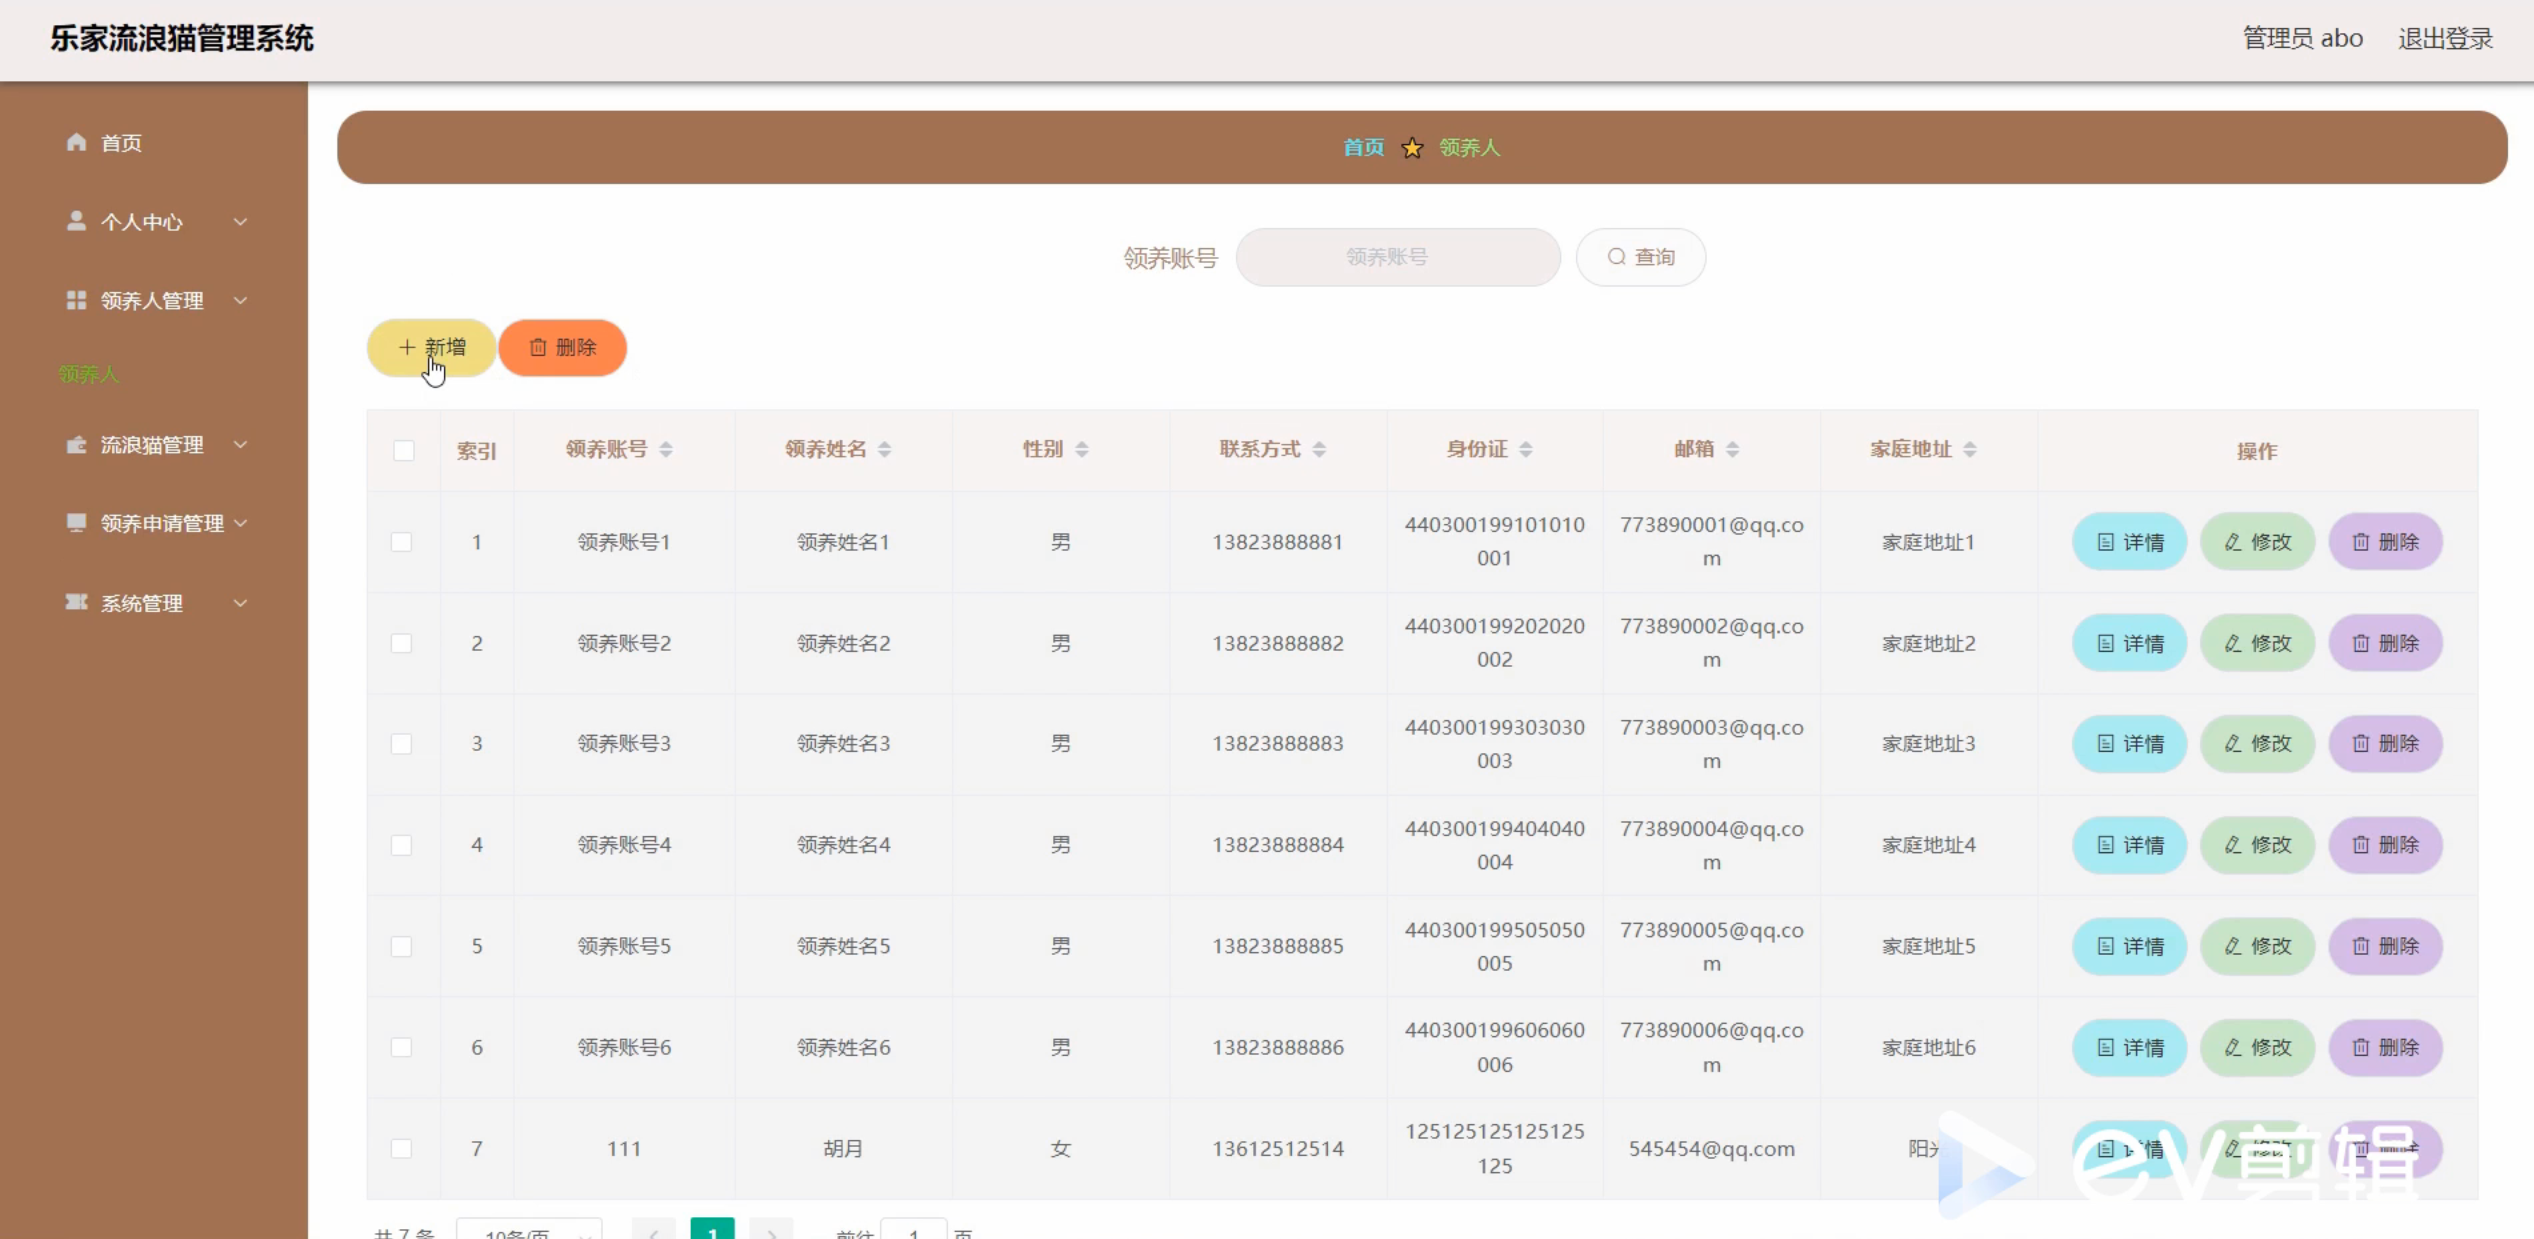Image resolution: width=2534 pixels, height=1239 pixels.
Task: Sort by 家庭地址 column arrows
Action: [1969, 450]
